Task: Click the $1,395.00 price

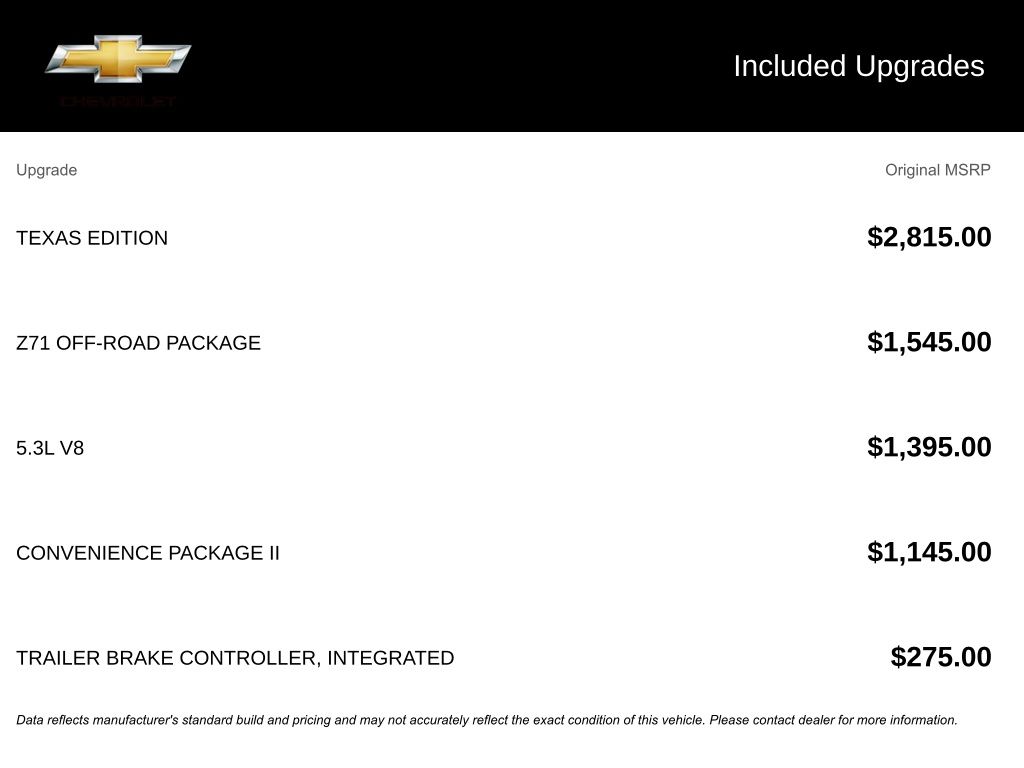Action: tap(929, 447)
